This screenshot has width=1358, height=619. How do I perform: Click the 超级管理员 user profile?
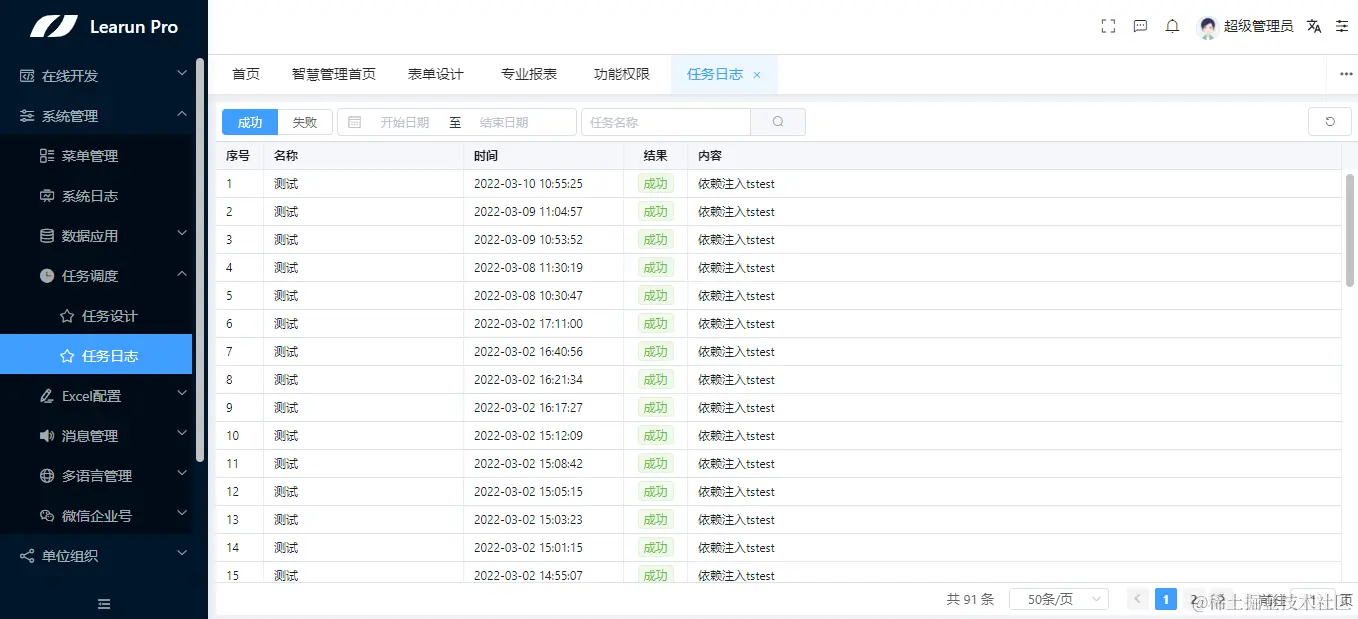(1243, 26)
